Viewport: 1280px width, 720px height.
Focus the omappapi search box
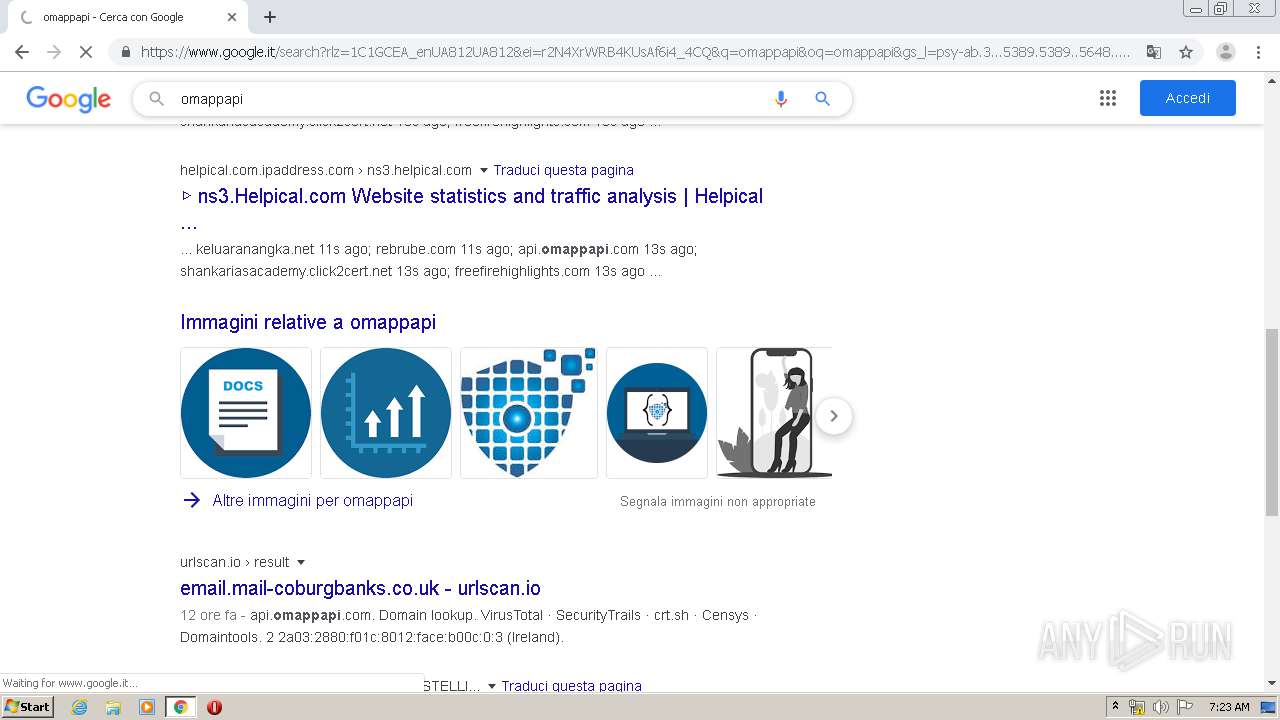tap(470, 99)
